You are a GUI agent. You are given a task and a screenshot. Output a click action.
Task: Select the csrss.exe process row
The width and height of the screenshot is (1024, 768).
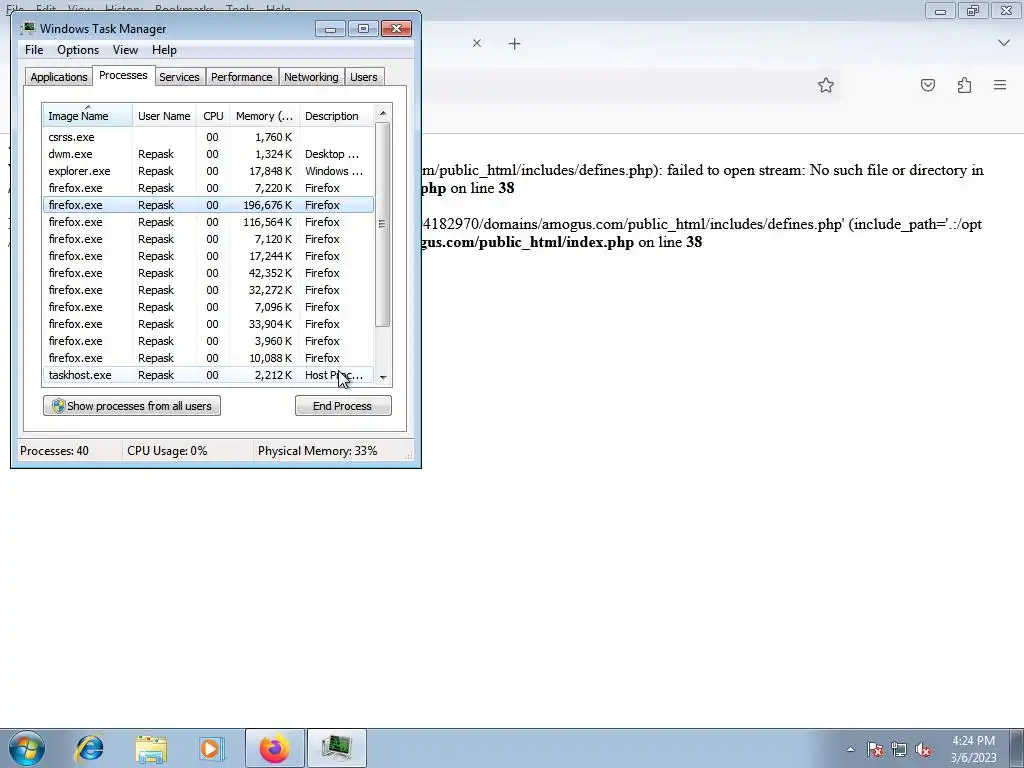point(208,137)
